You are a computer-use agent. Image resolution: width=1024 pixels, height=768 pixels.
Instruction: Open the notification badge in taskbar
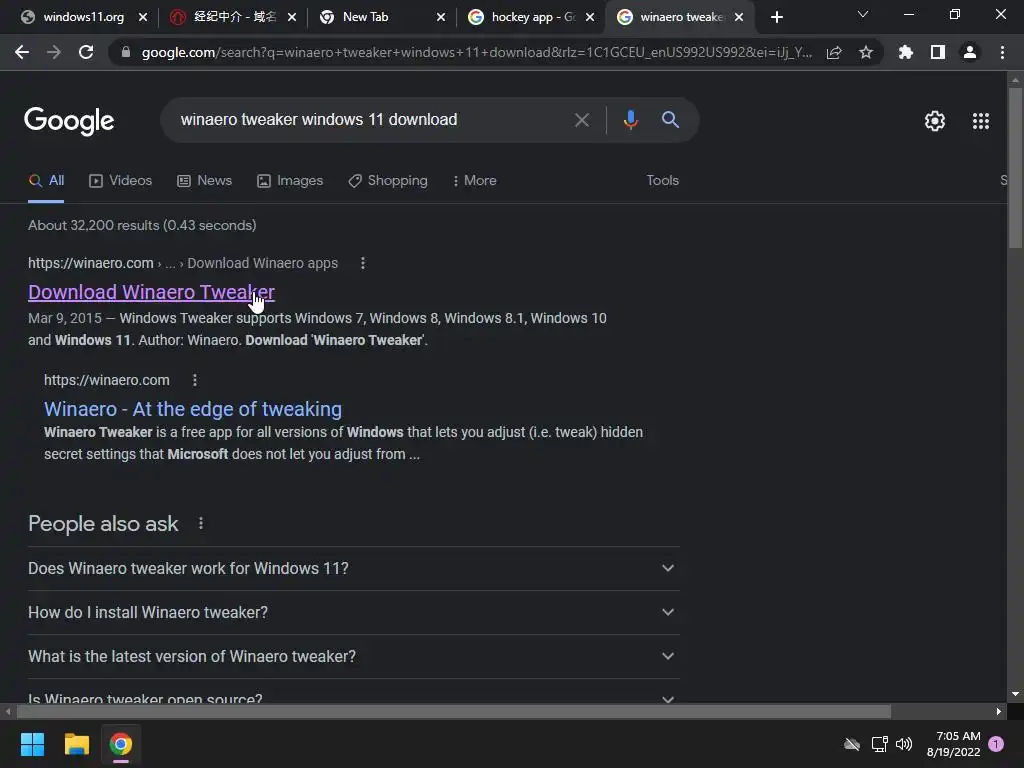[996, 744]
